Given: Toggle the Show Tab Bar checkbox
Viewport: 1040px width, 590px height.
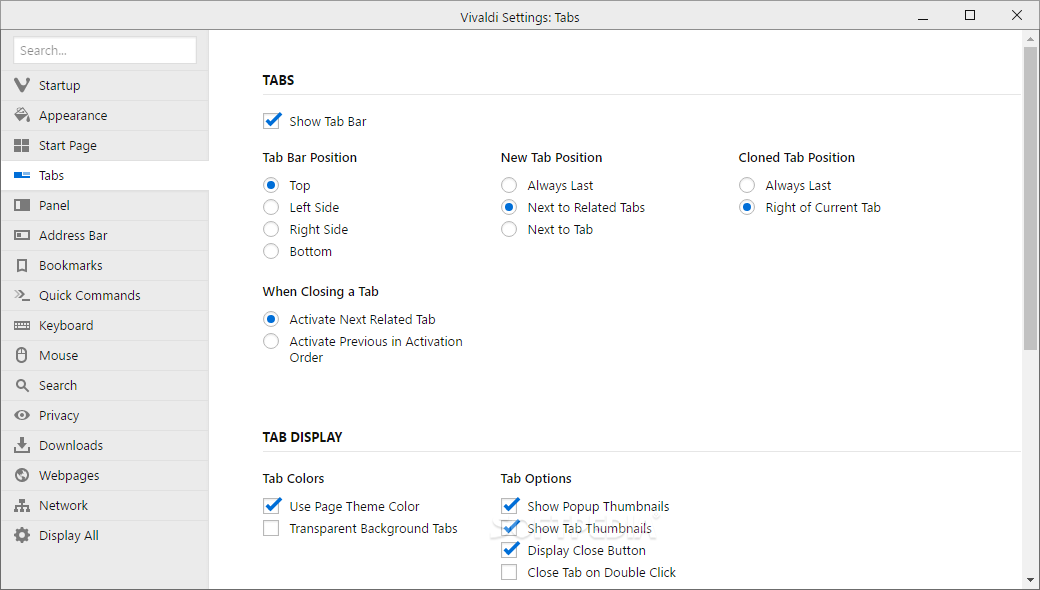Looking at the screenshot, I should click(x=271, y=121).
